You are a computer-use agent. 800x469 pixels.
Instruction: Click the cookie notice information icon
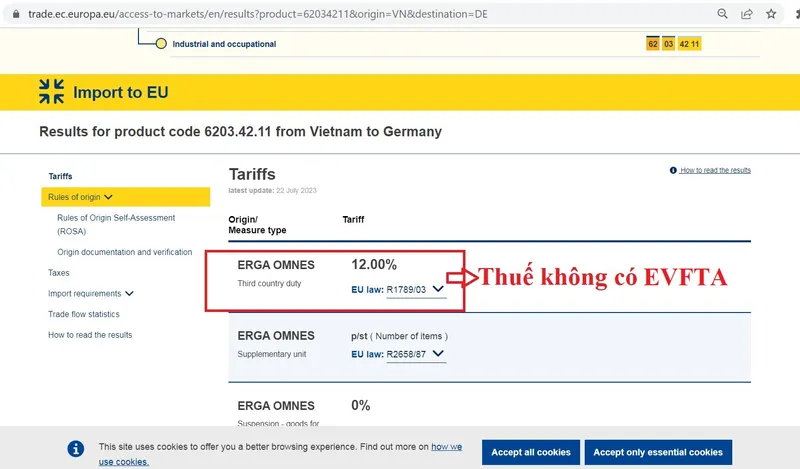[75, 449]
